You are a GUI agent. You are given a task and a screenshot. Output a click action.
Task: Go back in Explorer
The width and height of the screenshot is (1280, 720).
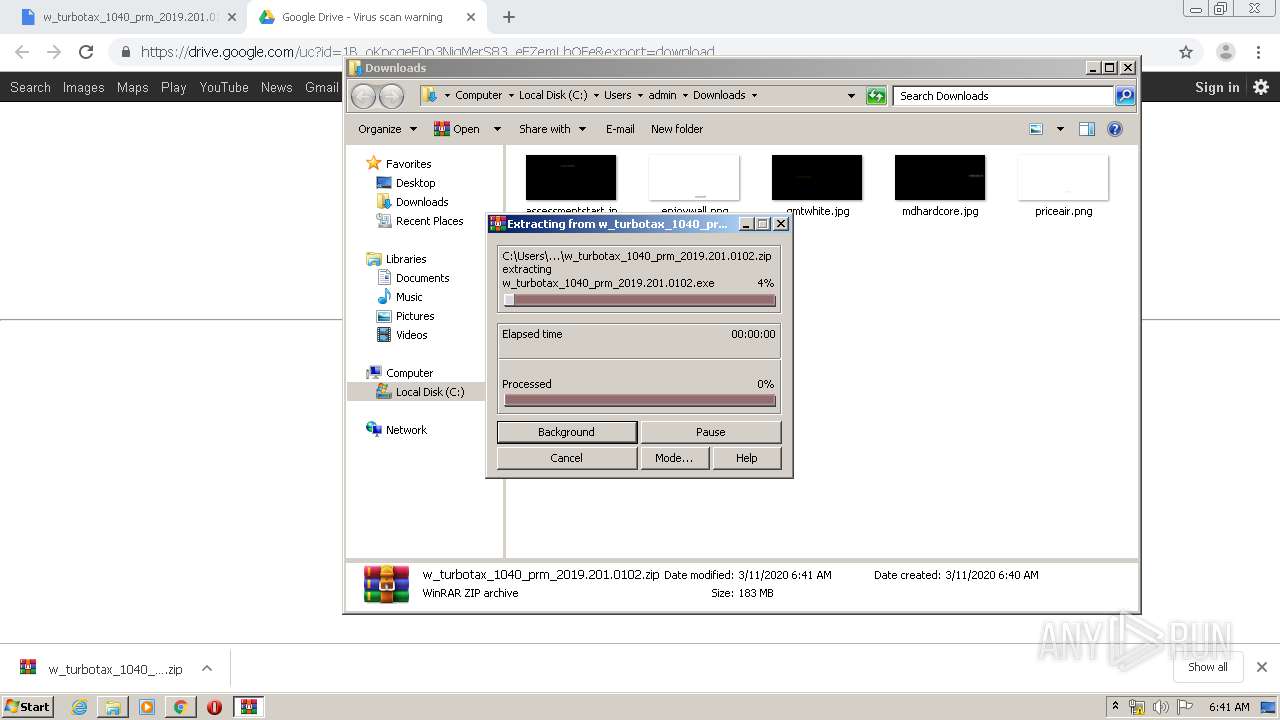coord(363,96)
